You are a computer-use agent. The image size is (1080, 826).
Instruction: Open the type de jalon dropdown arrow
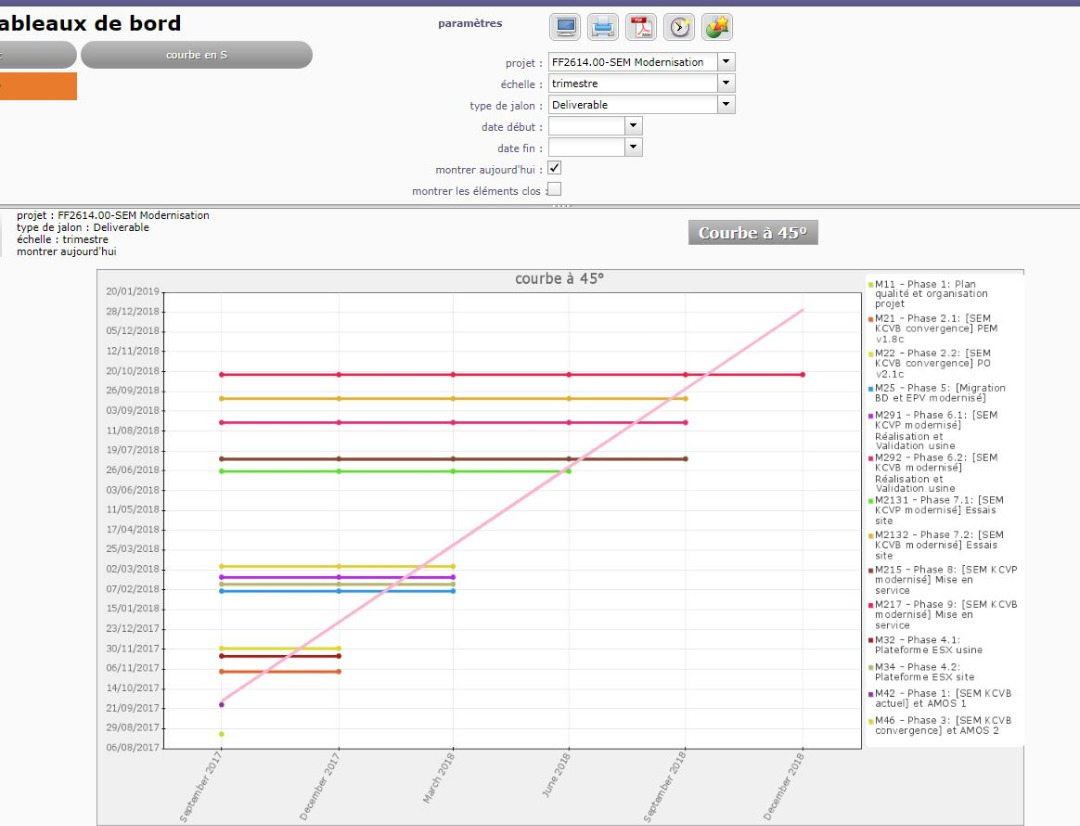click(x=726, y=105)
